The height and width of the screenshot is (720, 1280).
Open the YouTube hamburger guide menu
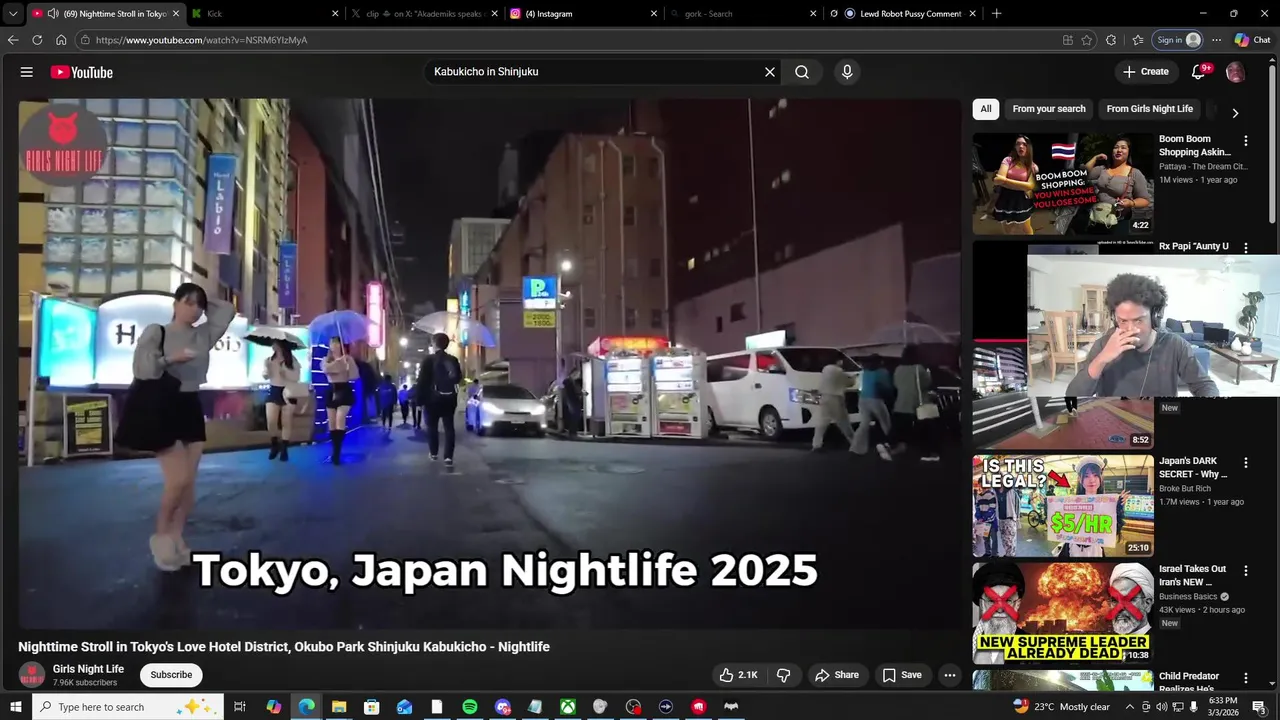point(27,72)
